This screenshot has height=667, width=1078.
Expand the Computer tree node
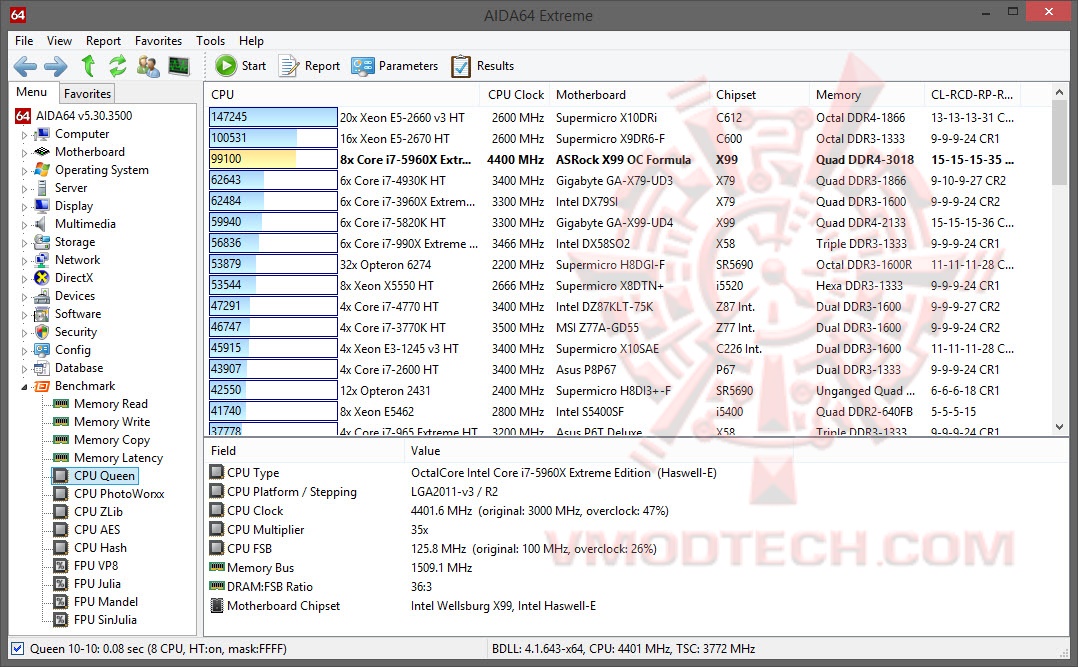tap(25, 135)
